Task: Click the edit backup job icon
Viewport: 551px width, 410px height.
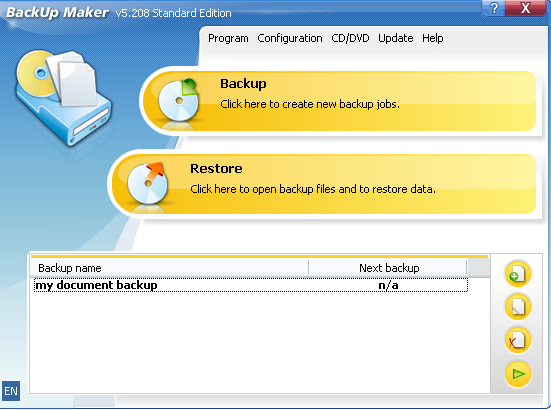Action: [518, 307]
